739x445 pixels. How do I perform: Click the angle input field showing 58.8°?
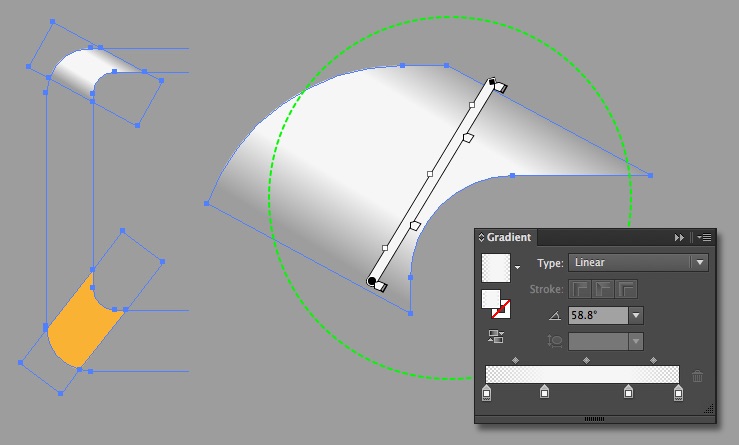coord(597,316)
